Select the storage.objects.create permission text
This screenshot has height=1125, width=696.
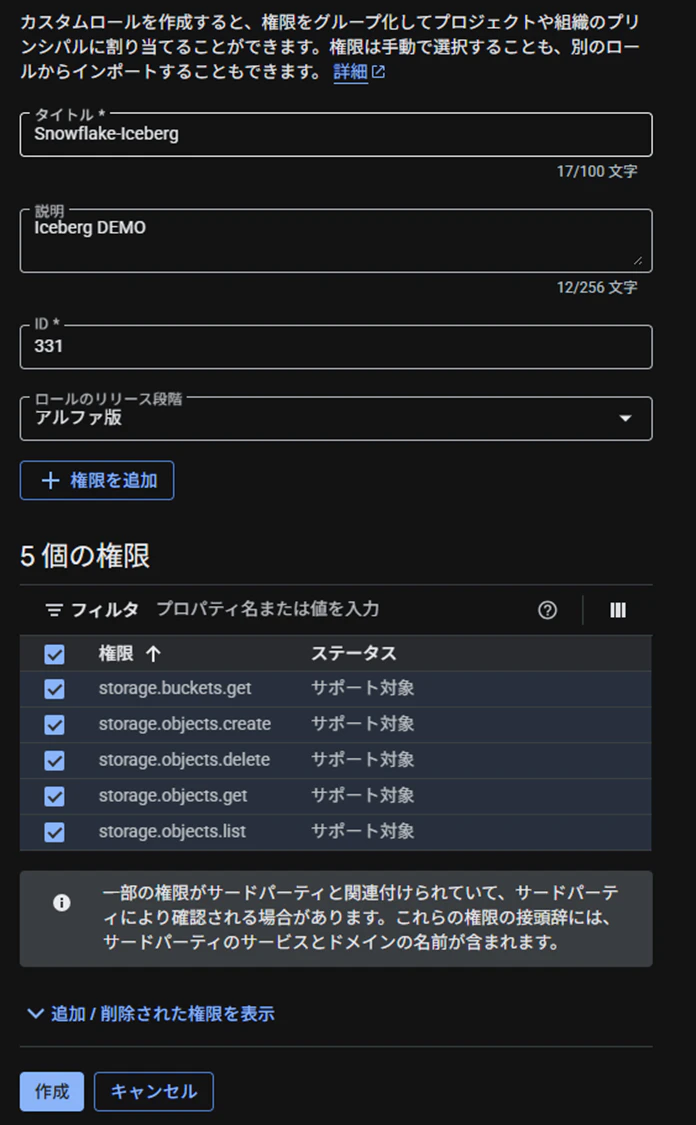coord(184,724)
